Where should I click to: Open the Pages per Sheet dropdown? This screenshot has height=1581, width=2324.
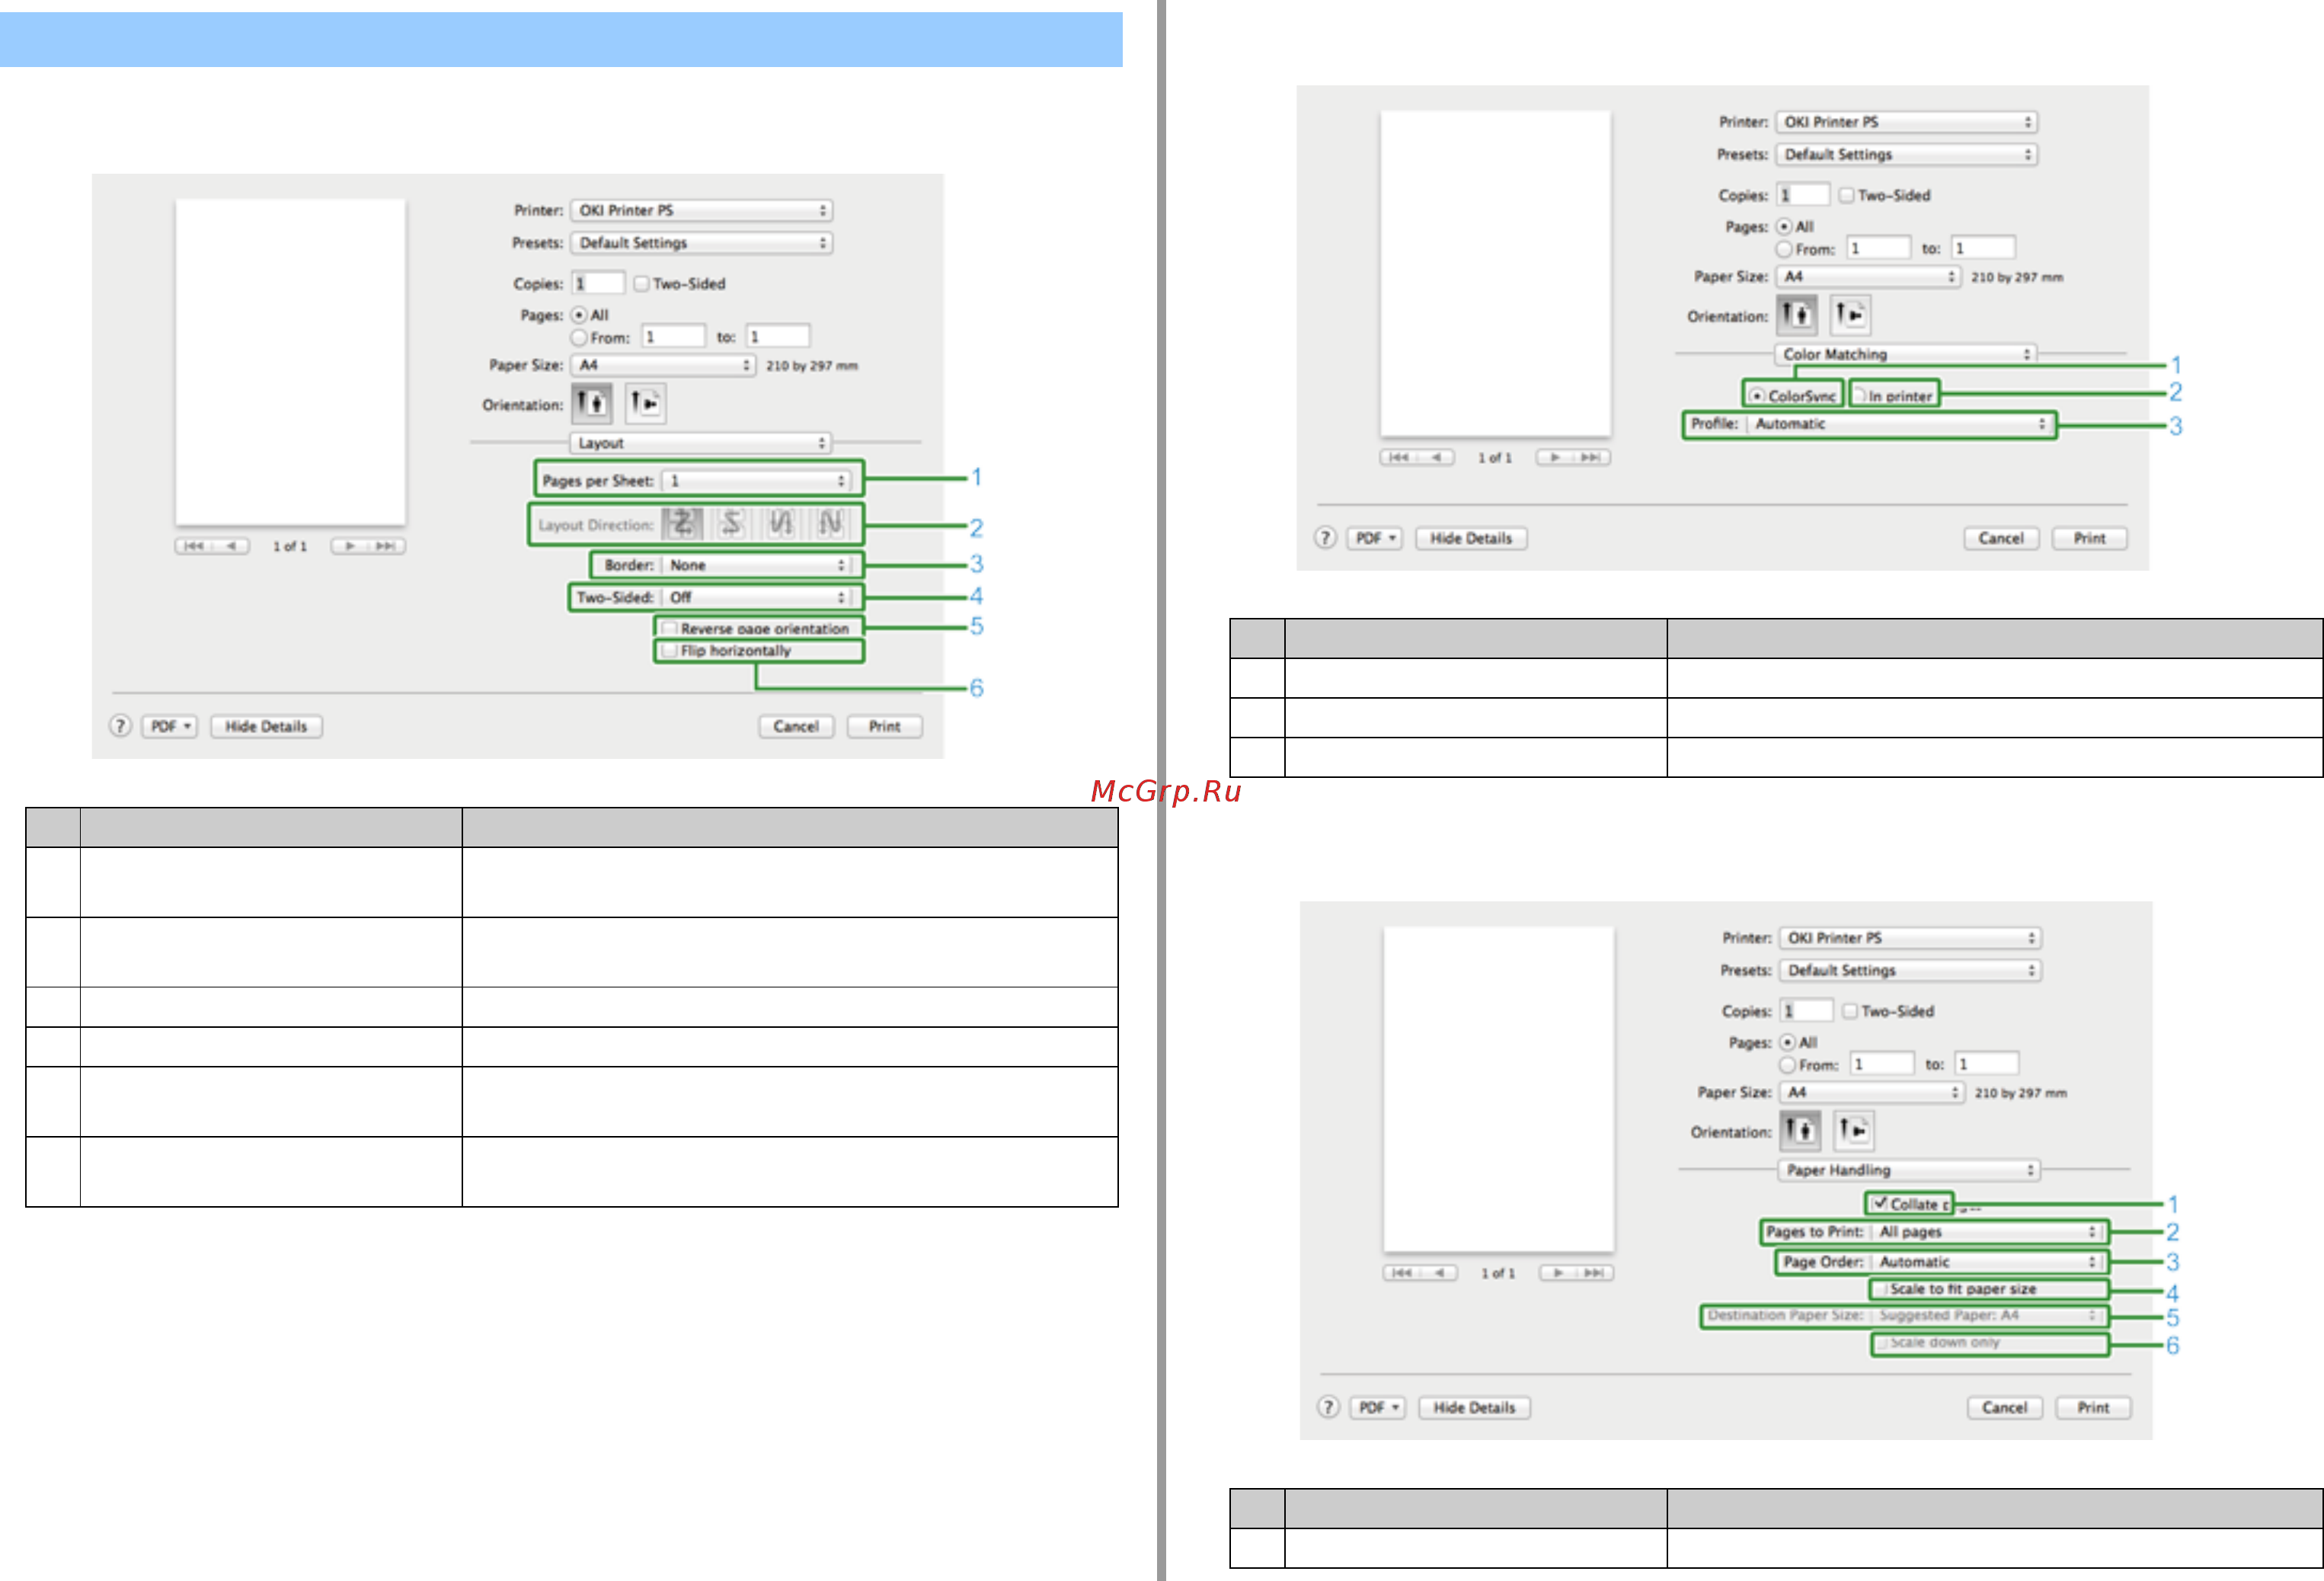pos(757,481)
